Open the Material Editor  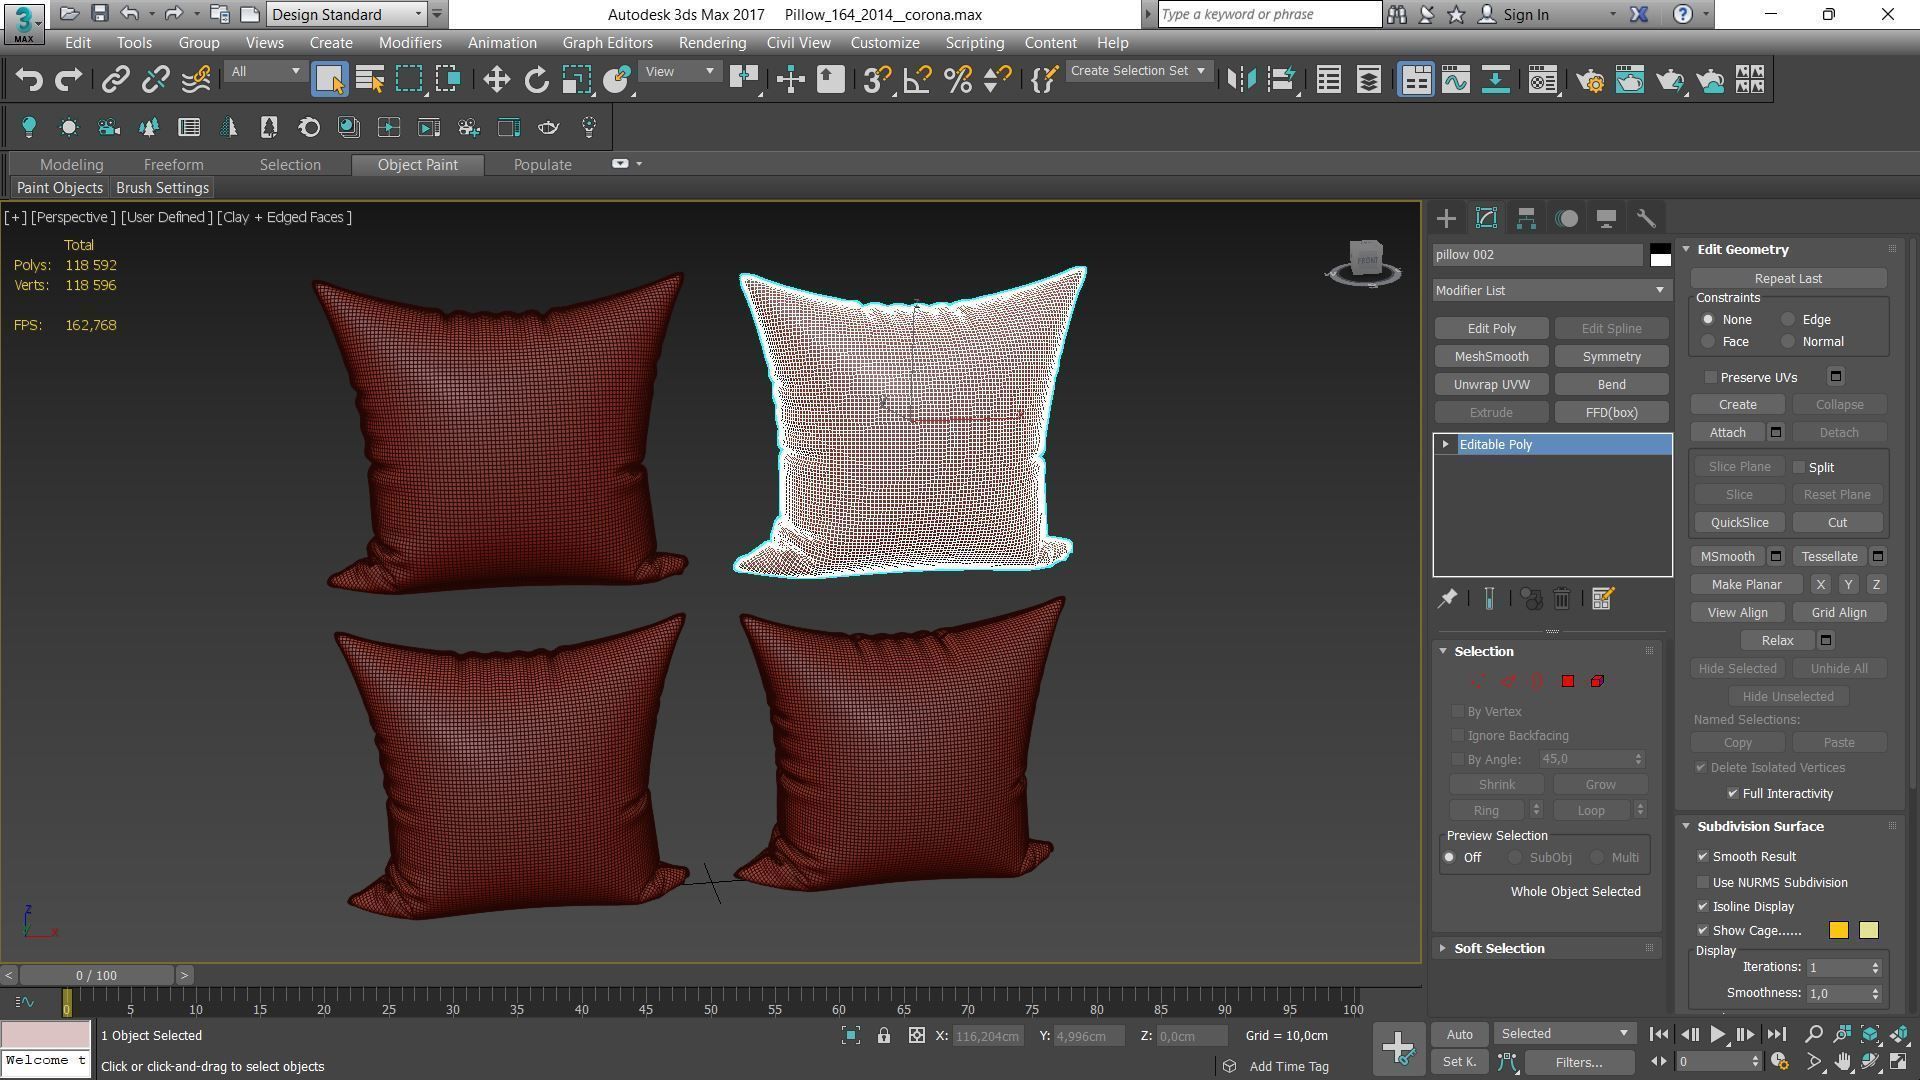coord(1543,80)
